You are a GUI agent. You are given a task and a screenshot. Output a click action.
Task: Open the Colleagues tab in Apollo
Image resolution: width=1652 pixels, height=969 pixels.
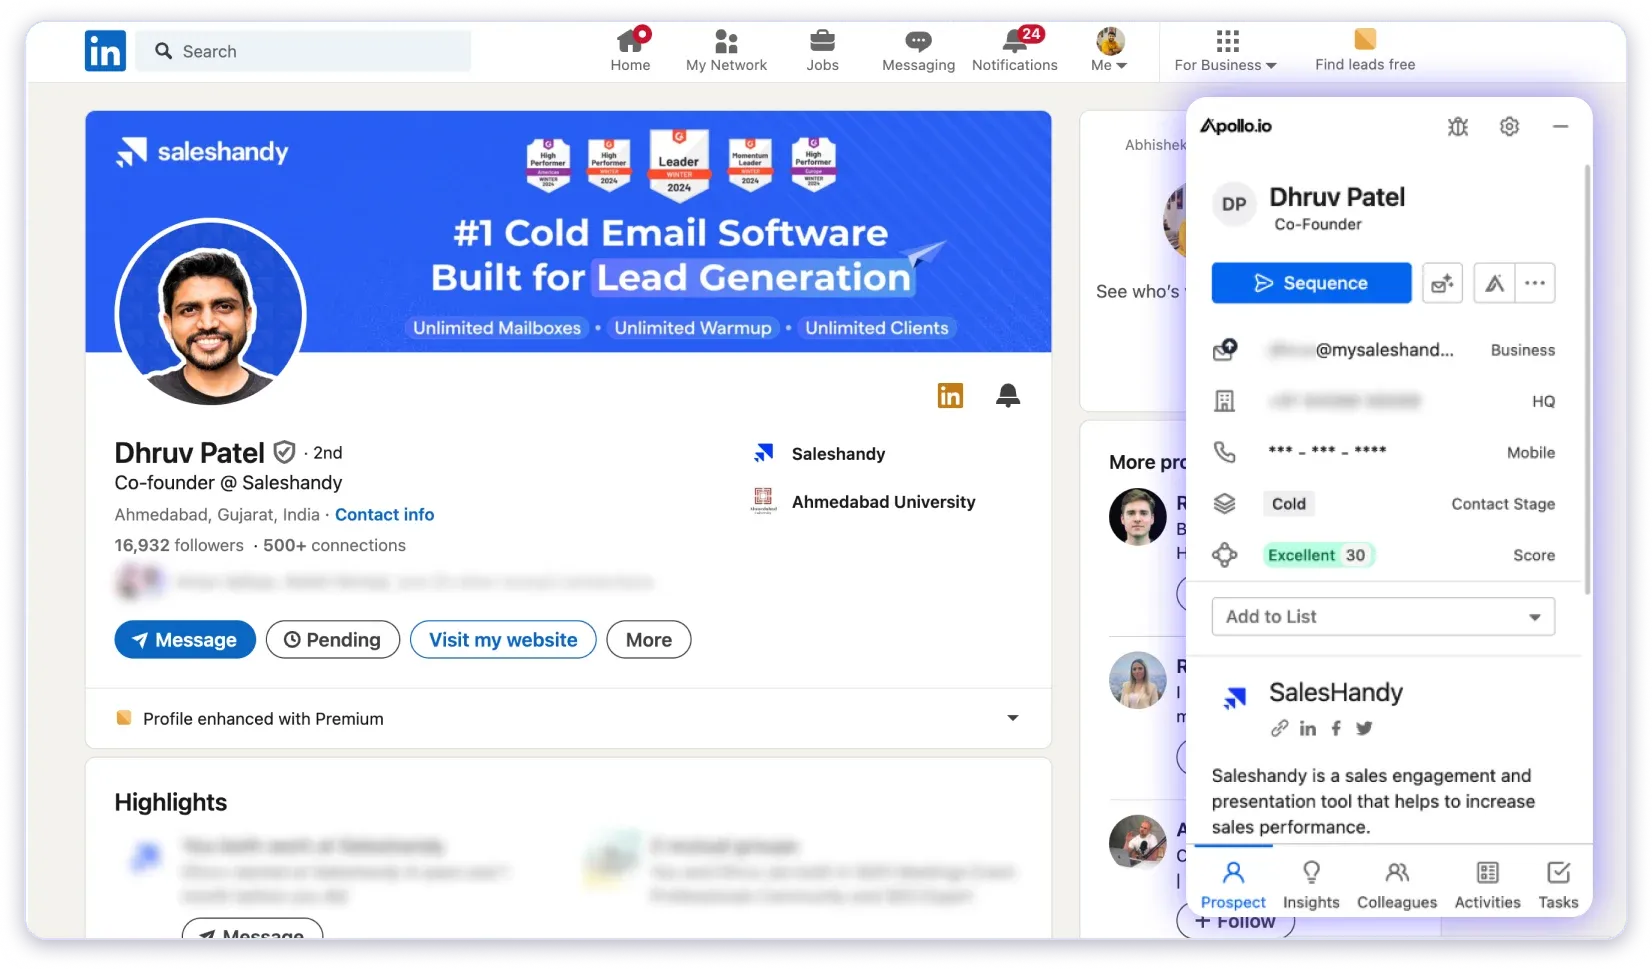[1396, 882]
